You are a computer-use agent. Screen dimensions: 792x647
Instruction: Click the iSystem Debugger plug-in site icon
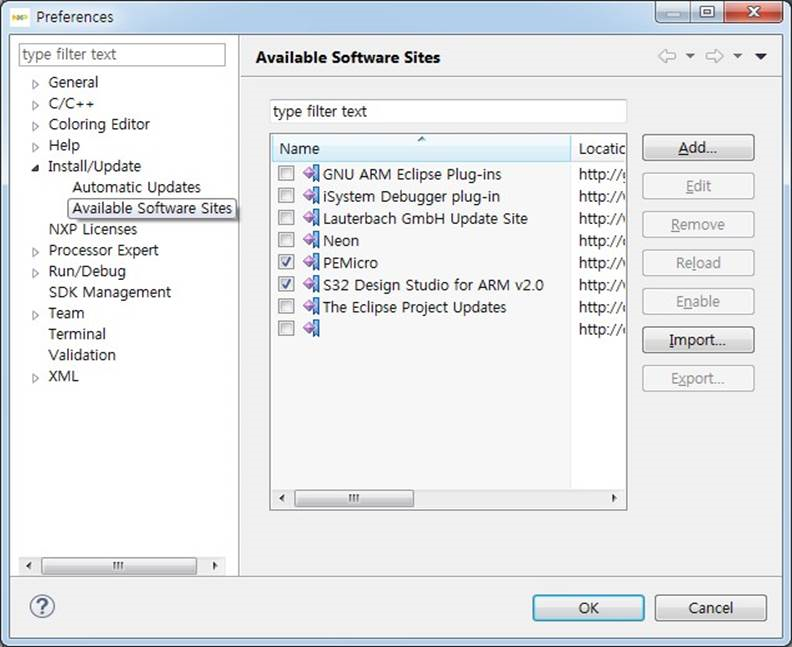point(311,196)
